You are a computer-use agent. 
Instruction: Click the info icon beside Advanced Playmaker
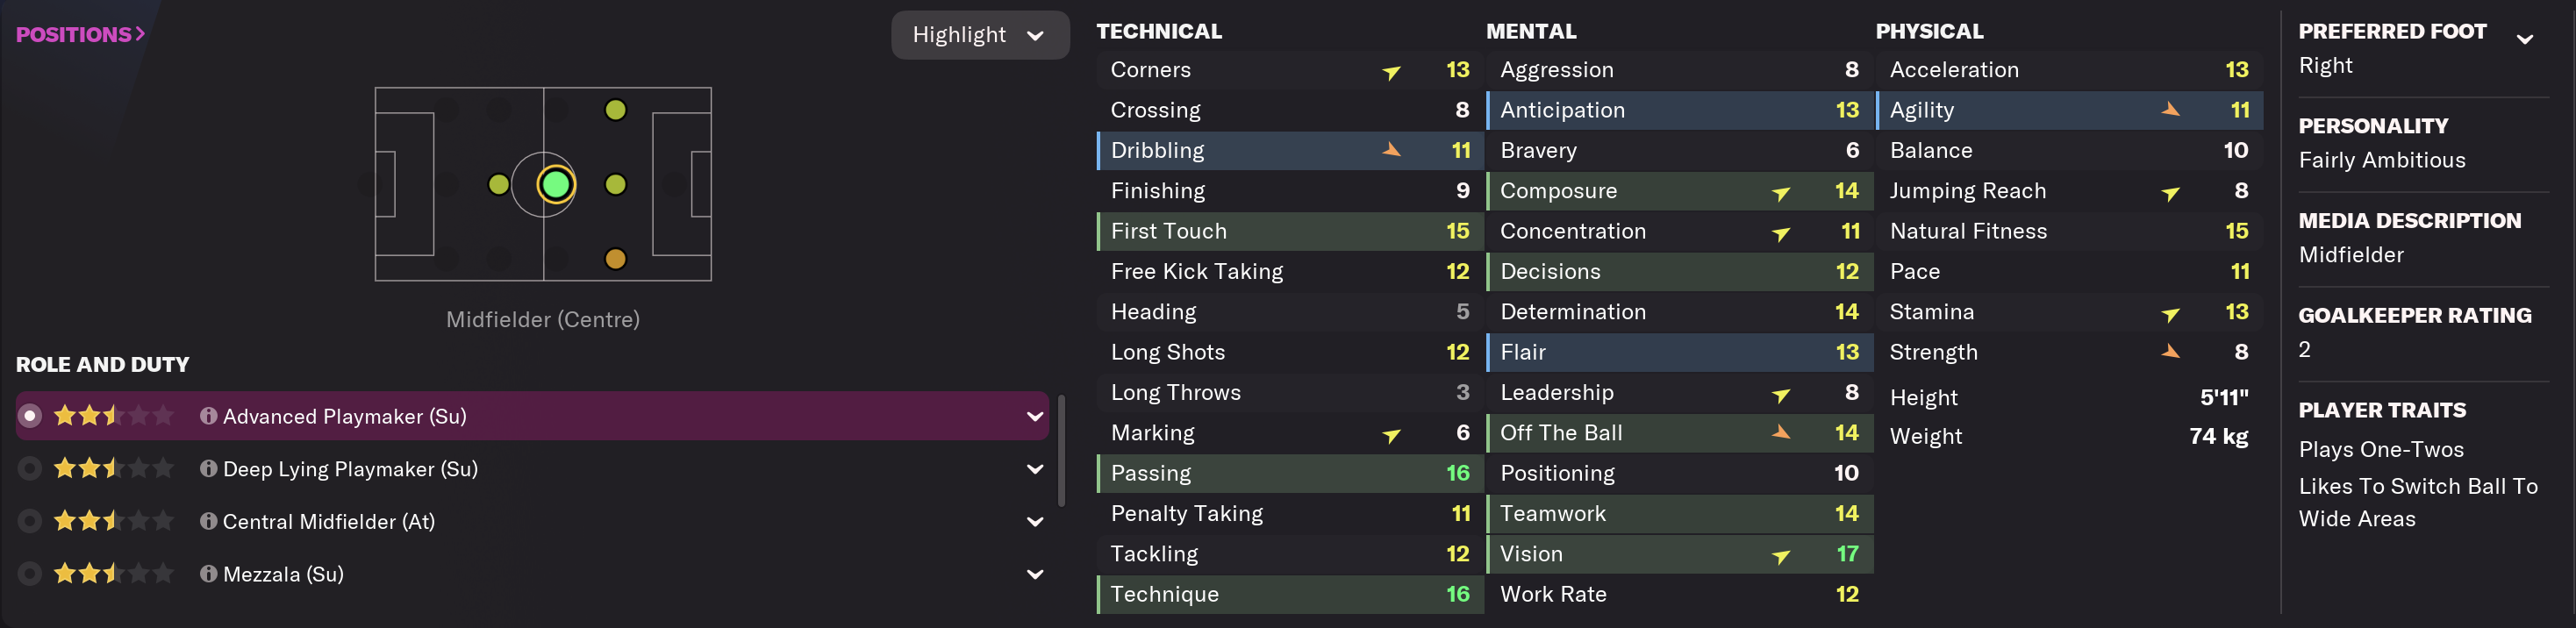(208, 416)
